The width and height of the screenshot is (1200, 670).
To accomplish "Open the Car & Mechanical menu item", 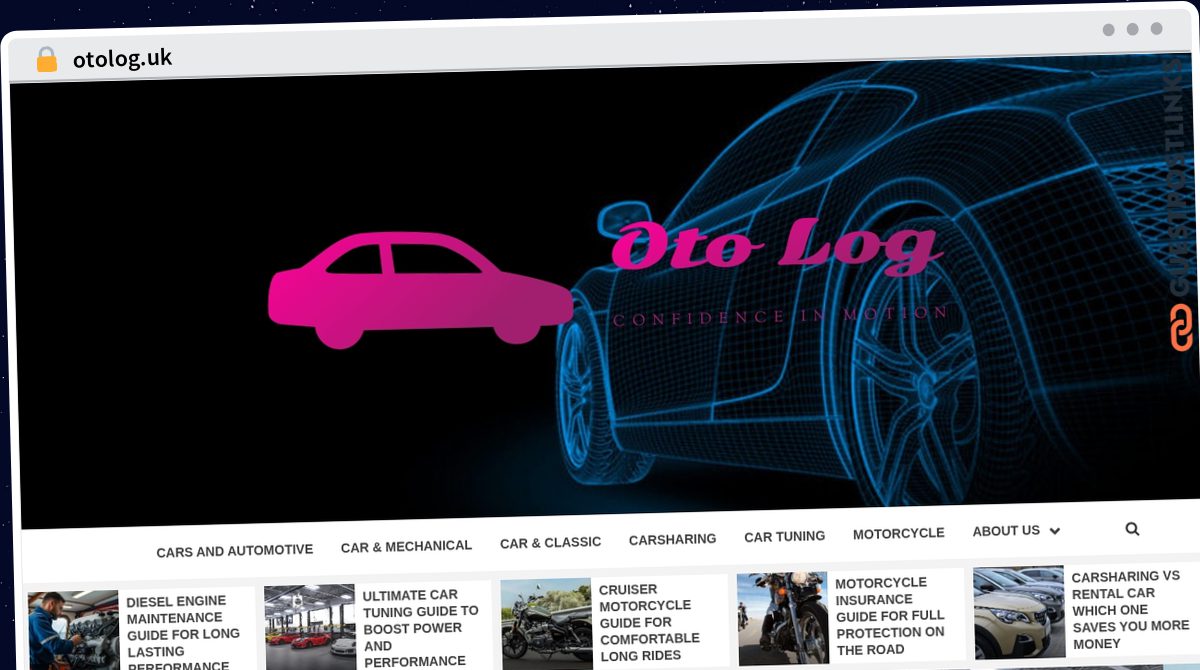I will [x=406, y=546].
